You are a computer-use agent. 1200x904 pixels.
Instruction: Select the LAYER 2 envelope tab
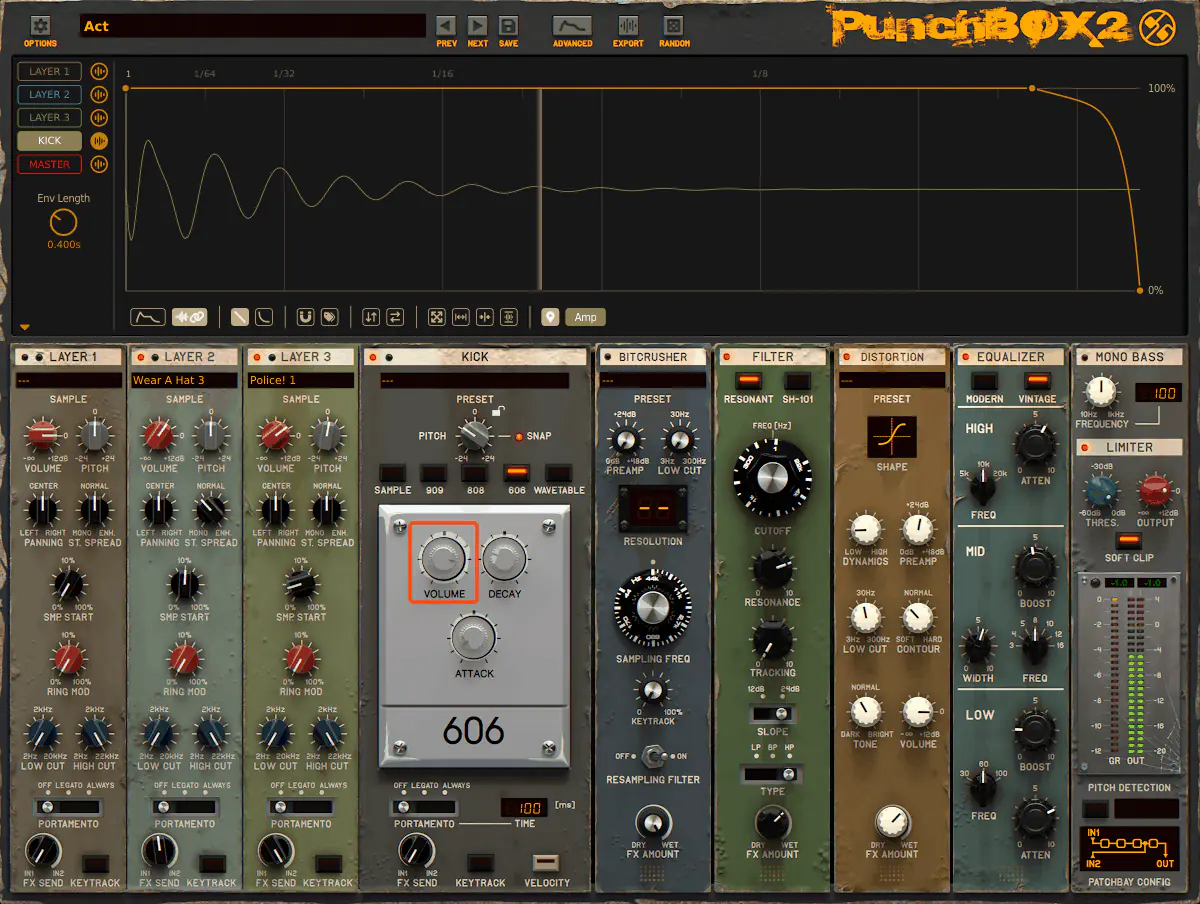pos(50,95)
